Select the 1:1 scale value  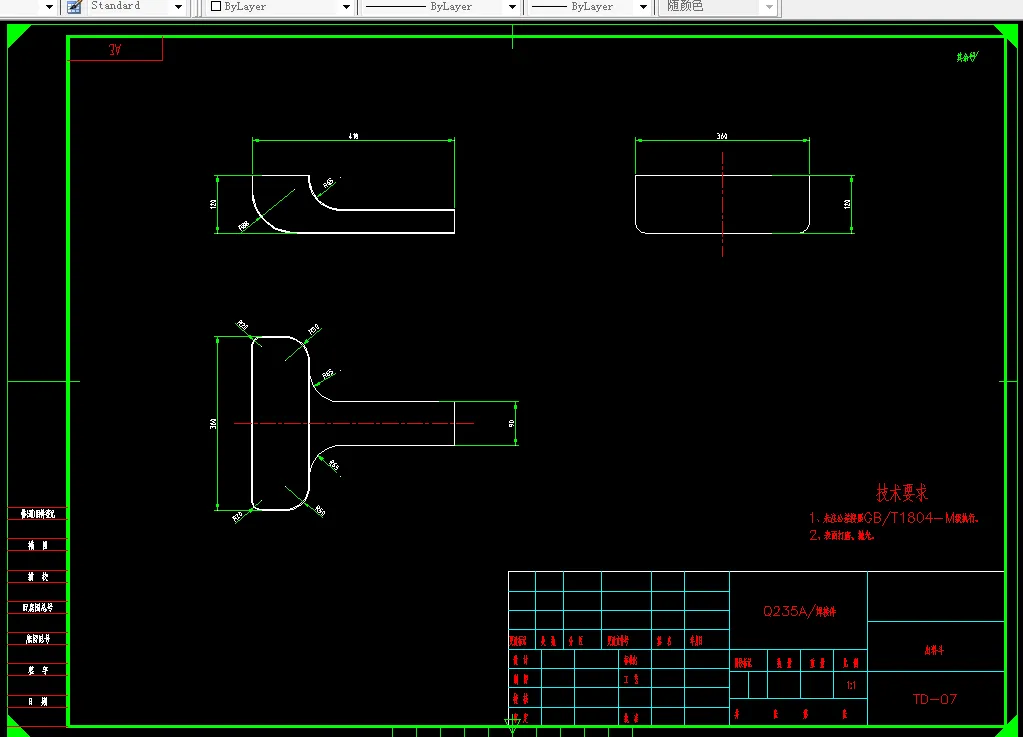tap(851, 685)
